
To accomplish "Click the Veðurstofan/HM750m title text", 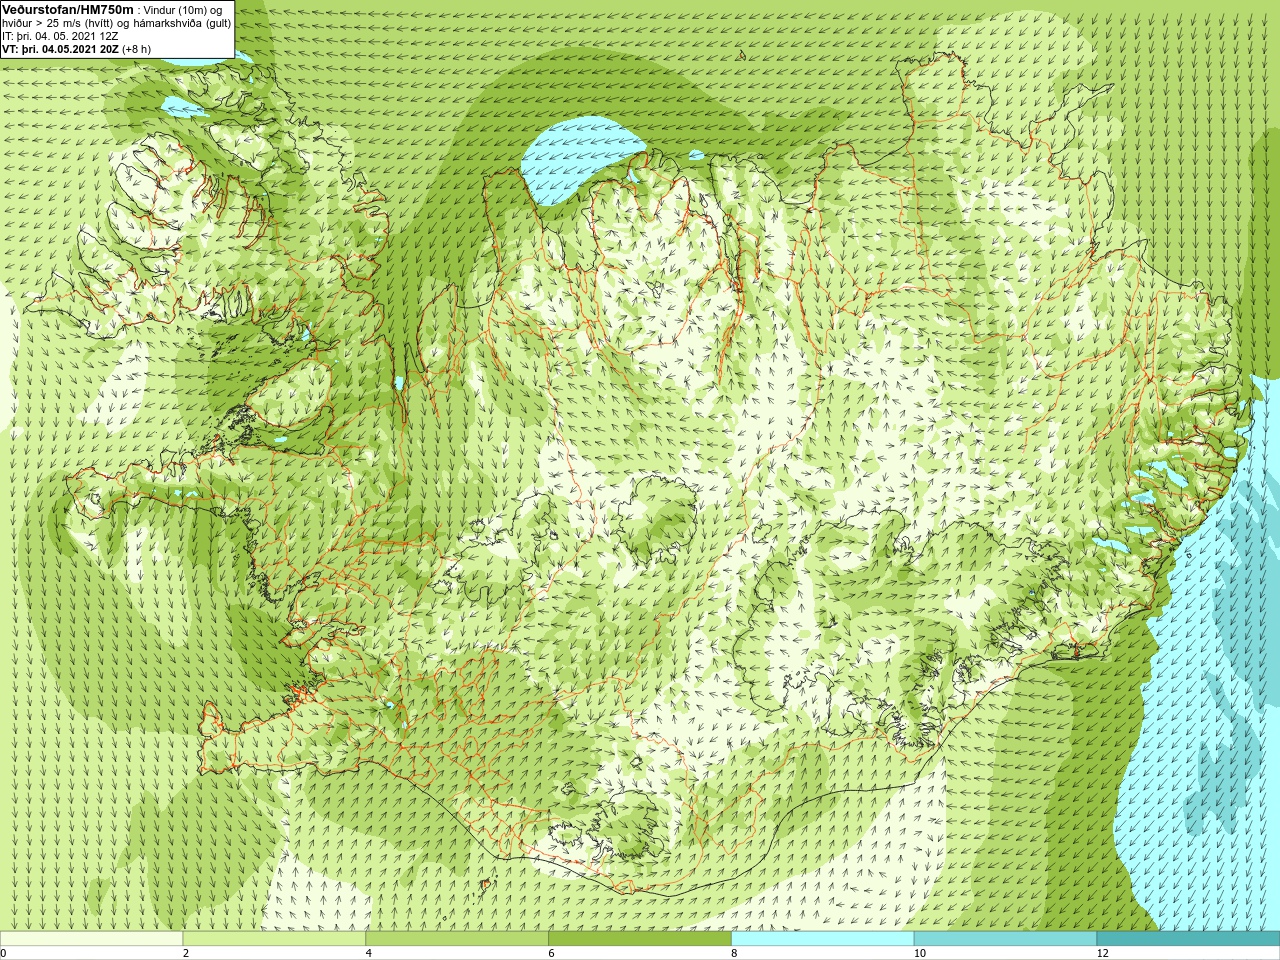I will click(x=67, y=8).
